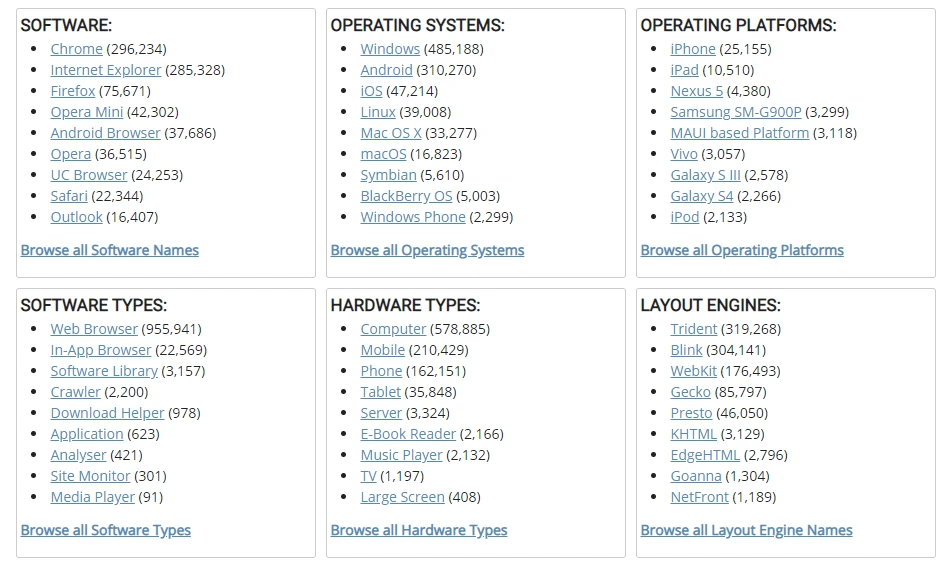
Task: Open the Large Screen link
Action: pyautogui.click(x=402, y=497)
